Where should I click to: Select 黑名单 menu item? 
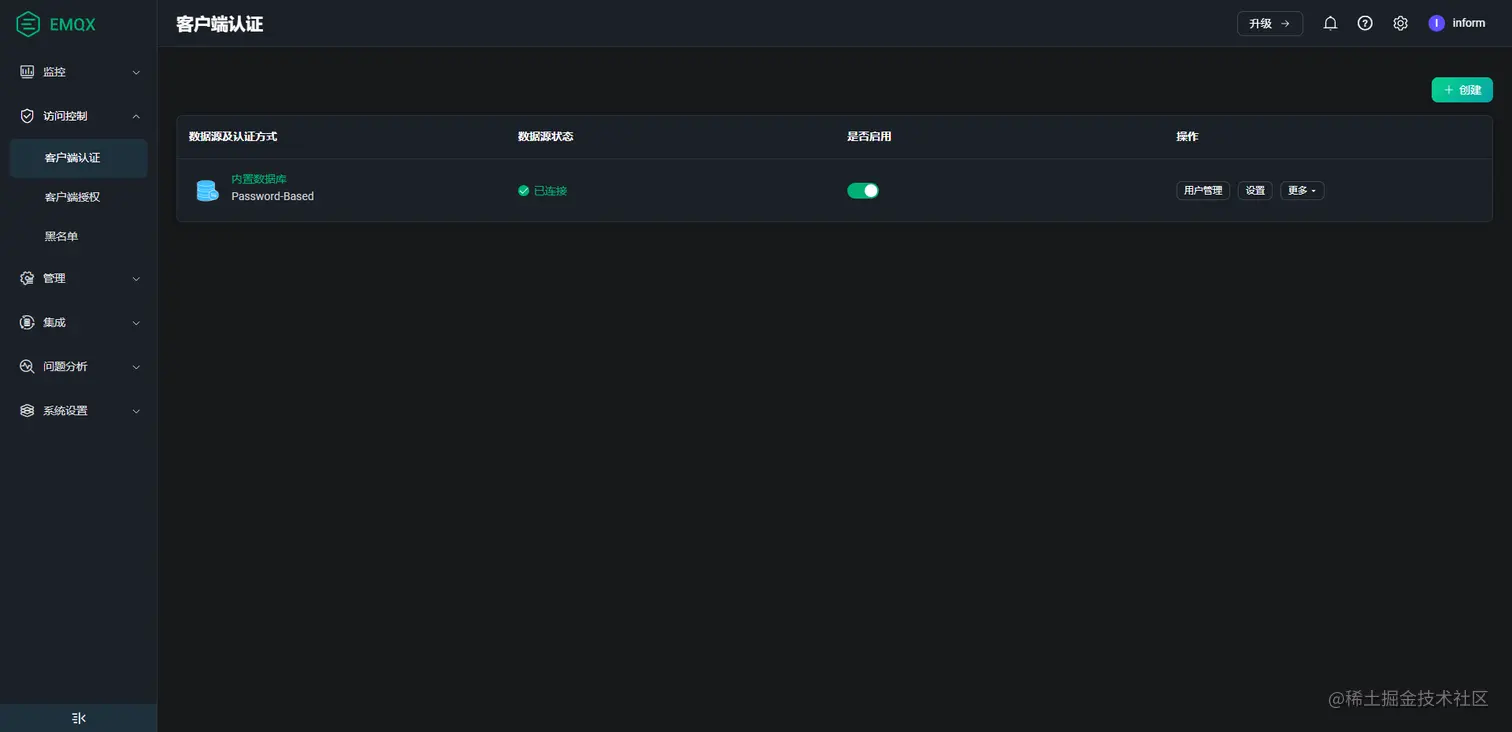(79, 236)
